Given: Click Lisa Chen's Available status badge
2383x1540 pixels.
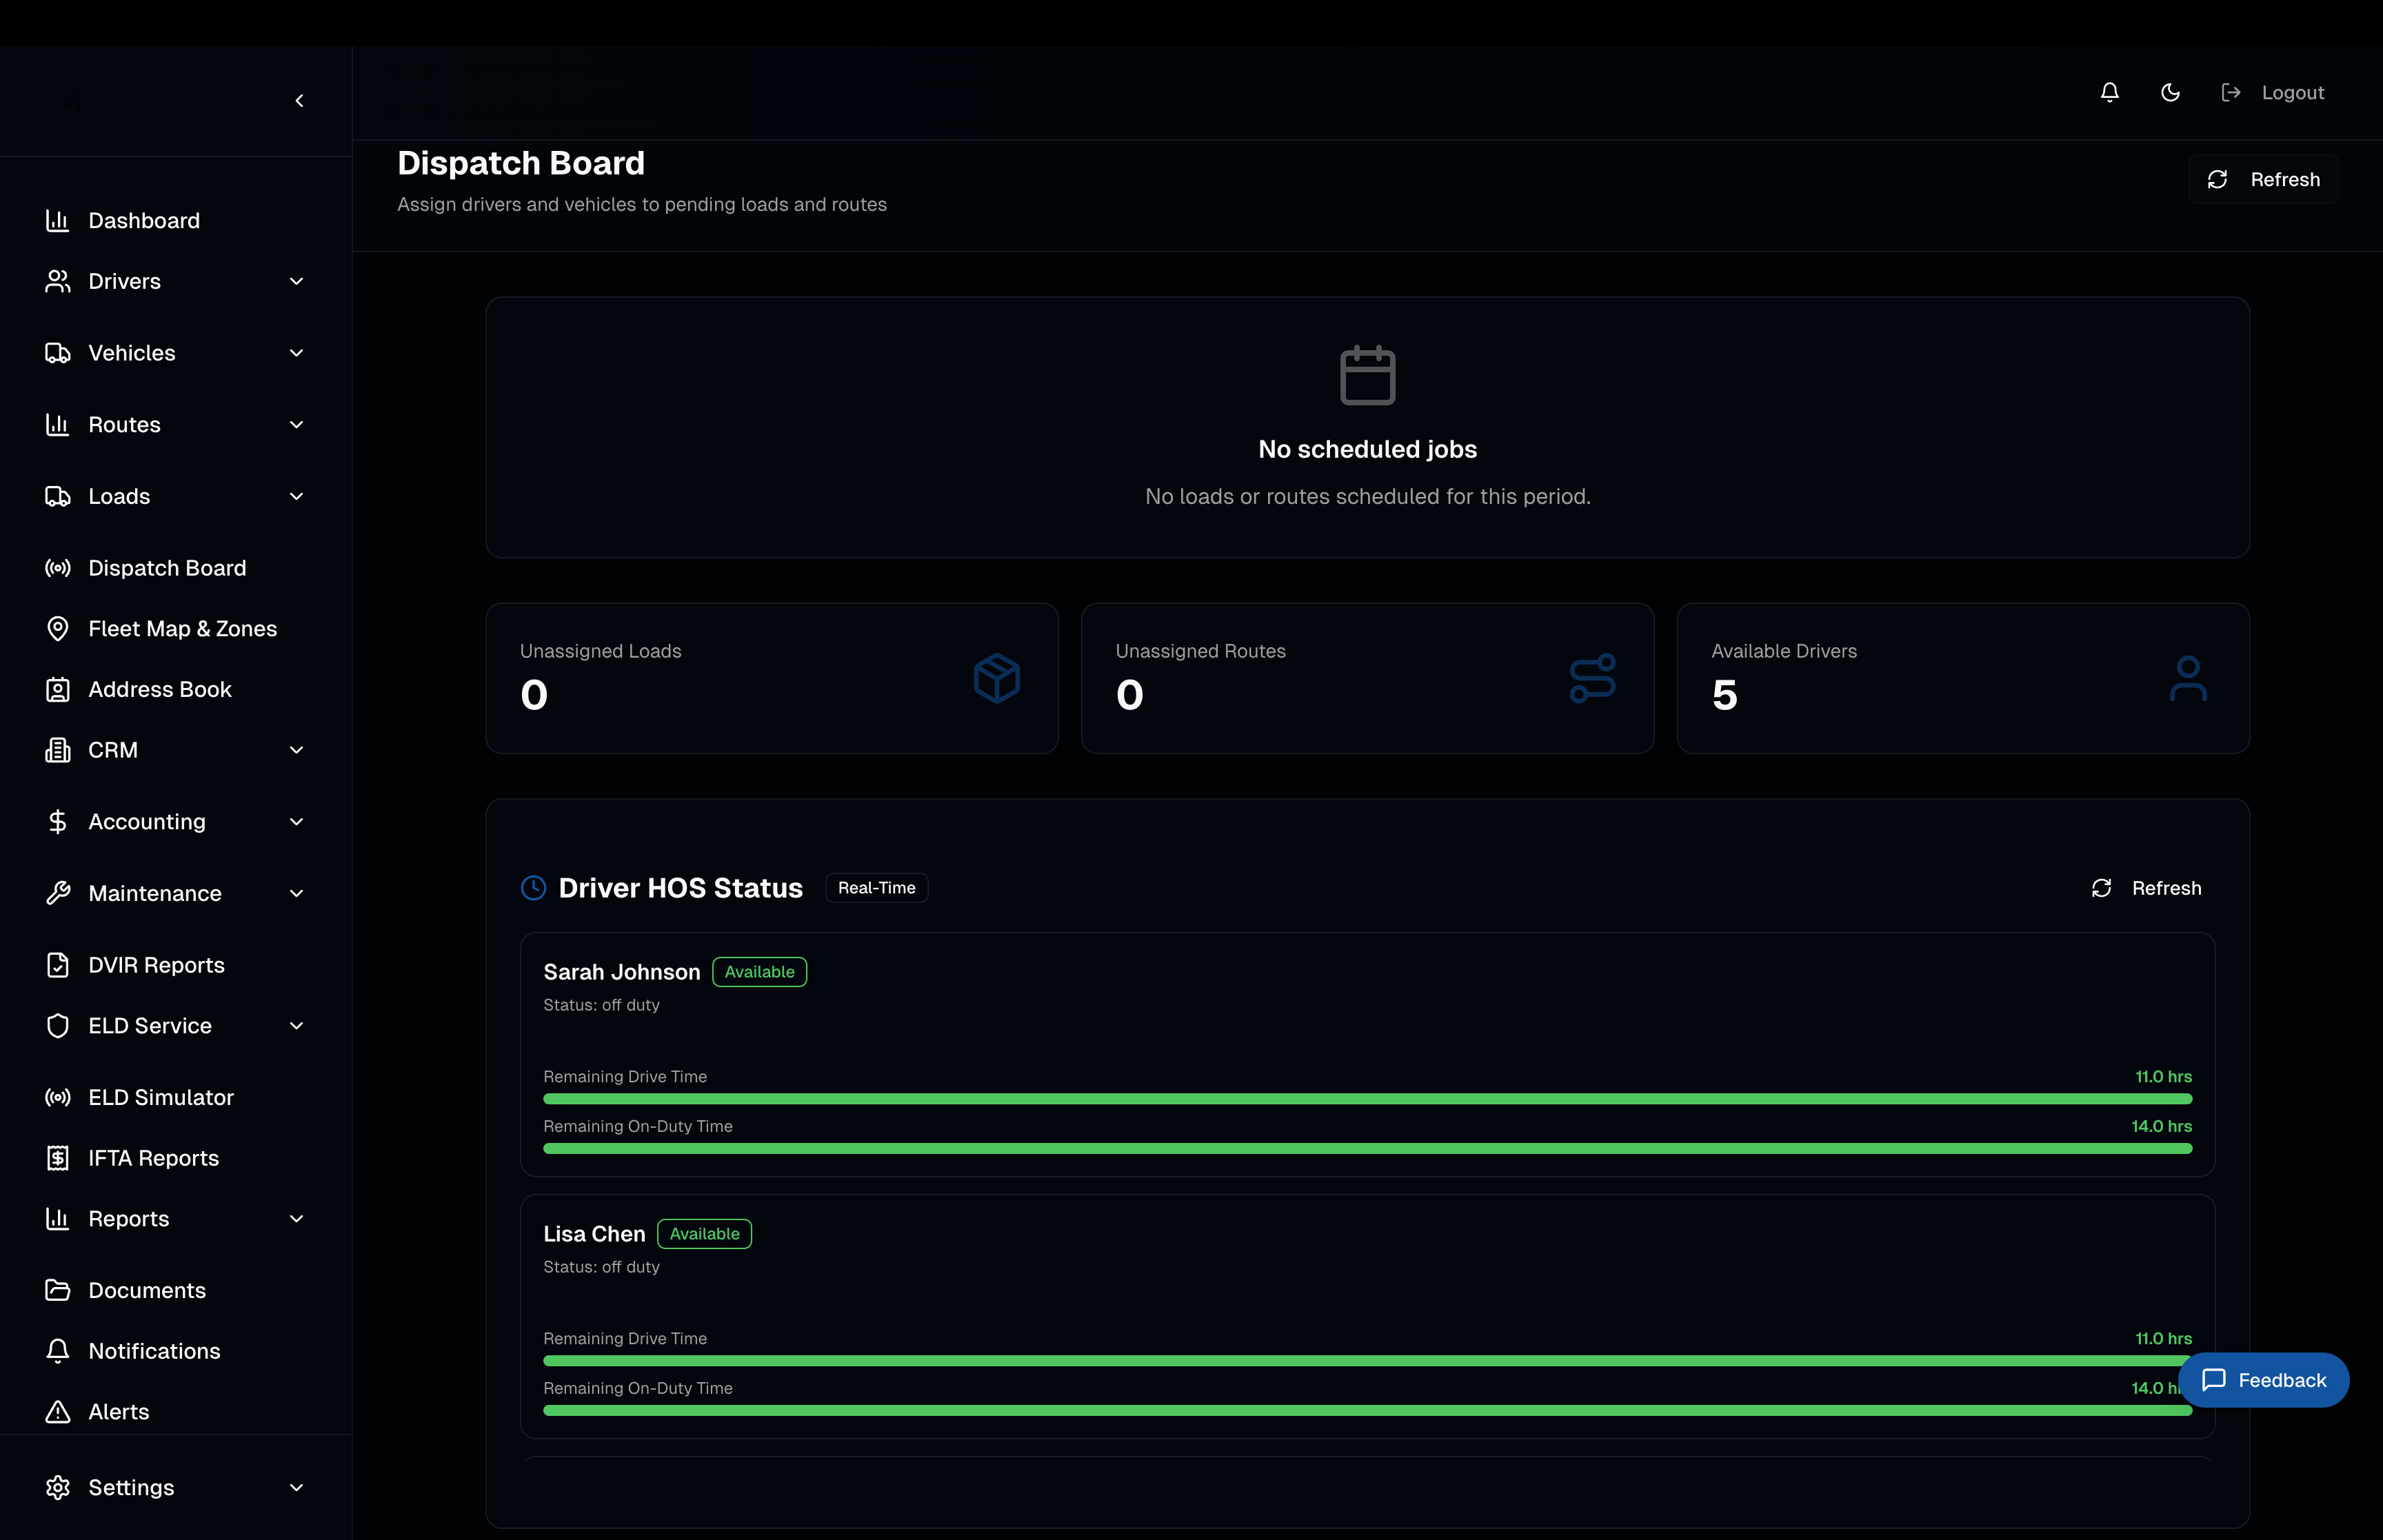Looking at the screenshot, I should point(704,1234).
